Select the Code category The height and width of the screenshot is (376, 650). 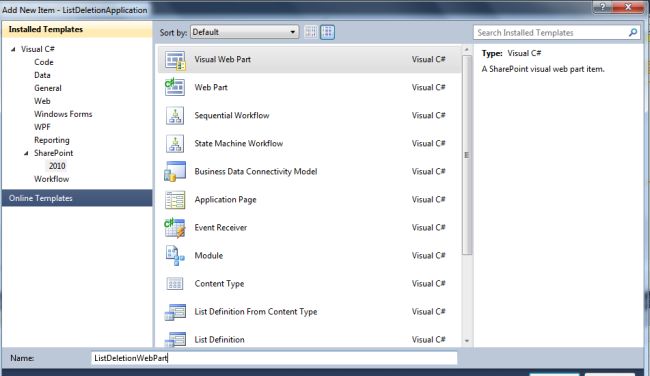(x=44, y=62)
